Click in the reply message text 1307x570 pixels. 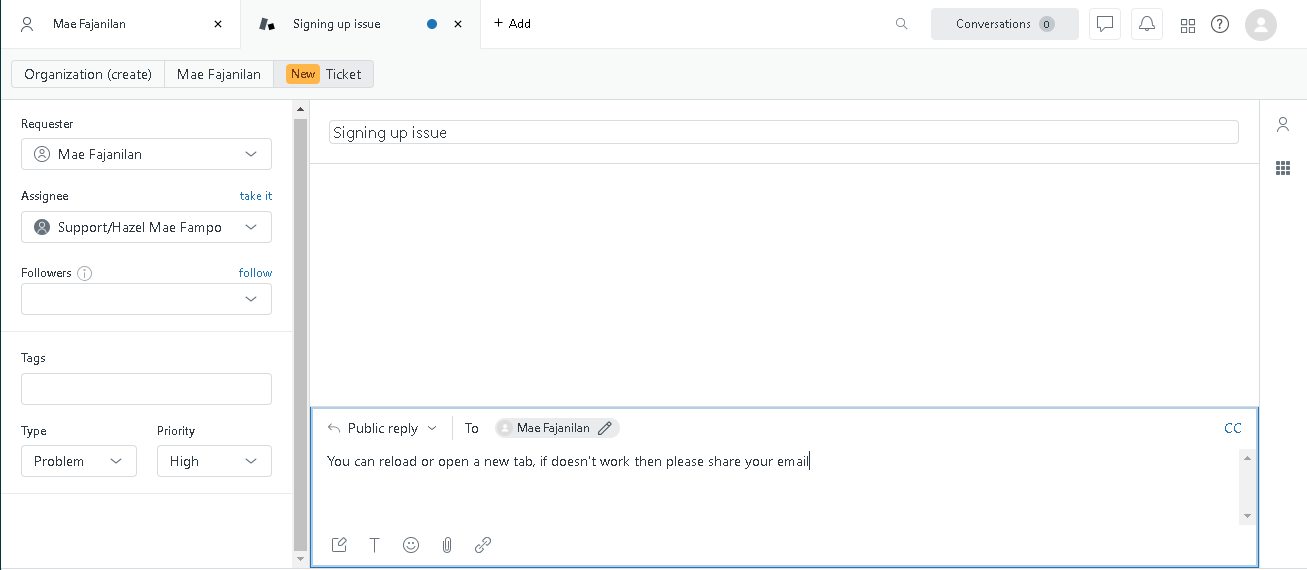click(568, 461)
